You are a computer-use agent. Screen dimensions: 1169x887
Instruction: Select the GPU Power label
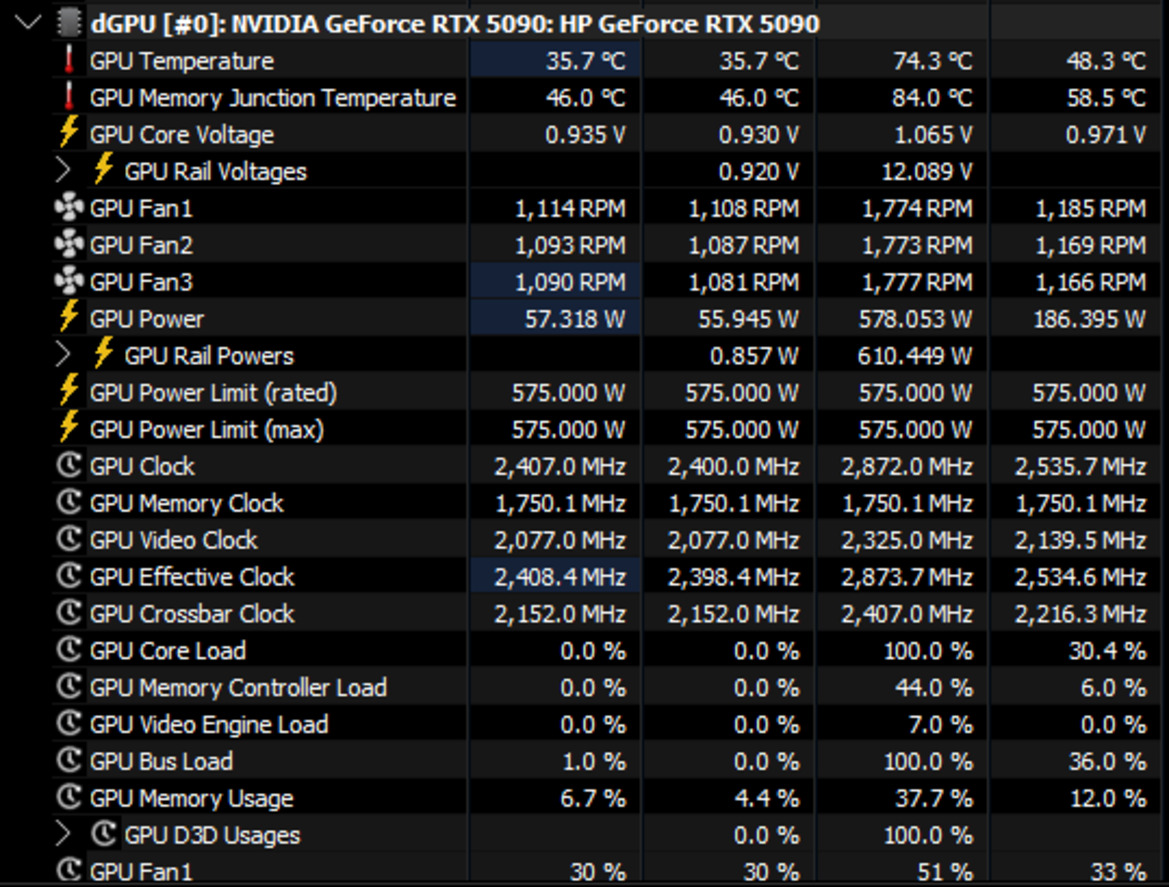tap(147, 319)
